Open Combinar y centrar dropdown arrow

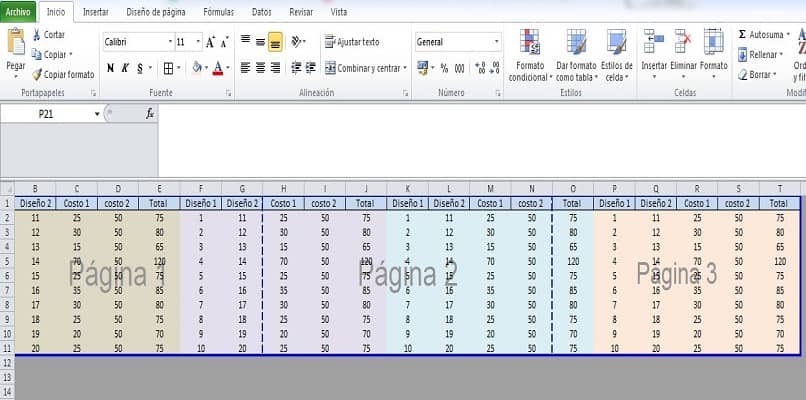pyautogui.click(x=405, y=68)
